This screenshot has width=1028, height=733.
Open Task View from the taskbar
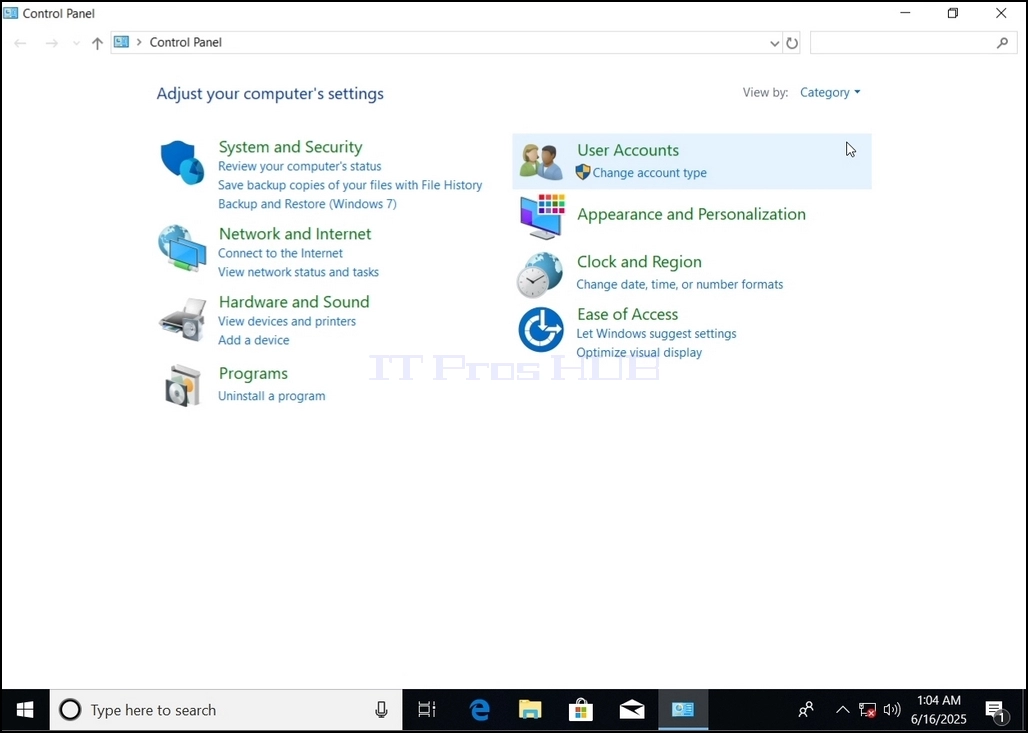coord(427,709)
